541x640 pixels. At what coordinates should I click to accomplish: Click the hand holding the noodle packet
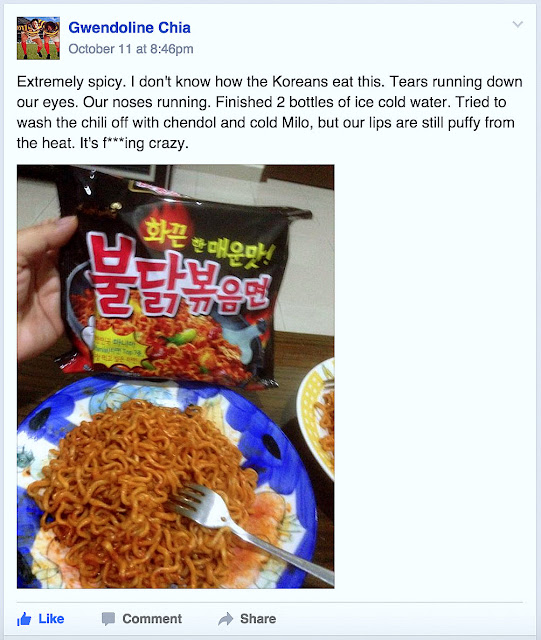pyautogui.click(x=41, y=288)
